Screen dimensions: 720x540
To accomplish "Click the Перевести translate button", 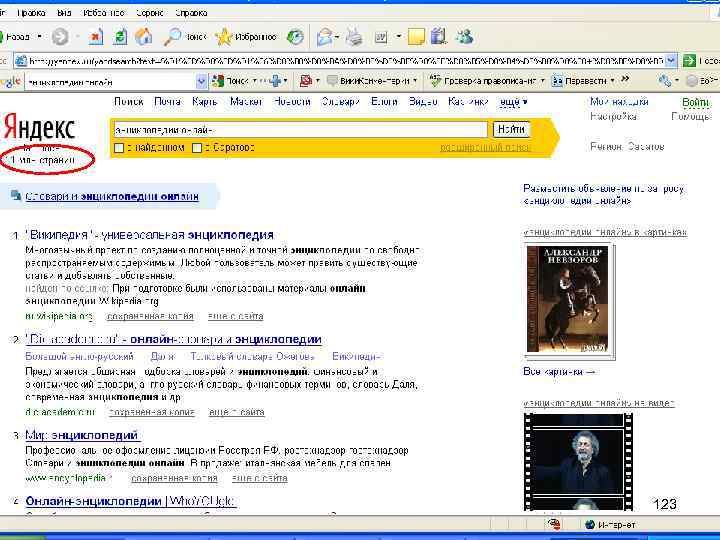I will pyautogui.click(x=579, y=81).
